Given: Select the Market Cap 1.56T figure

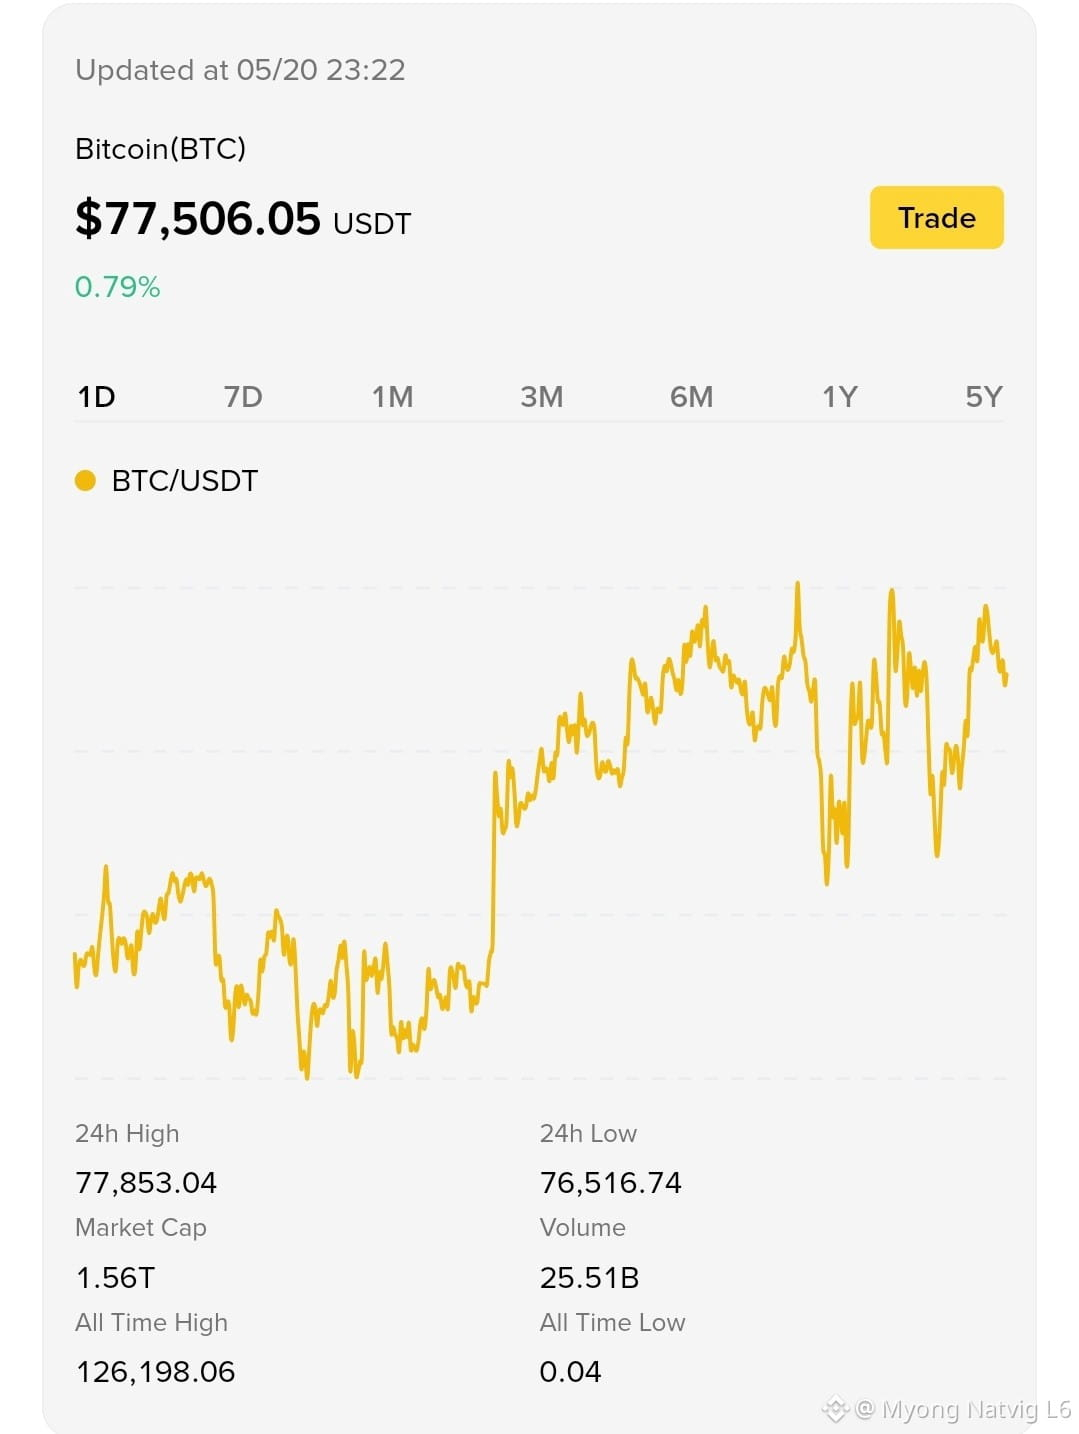Looking at the screenshot, I should click(x=115, y=1278).
